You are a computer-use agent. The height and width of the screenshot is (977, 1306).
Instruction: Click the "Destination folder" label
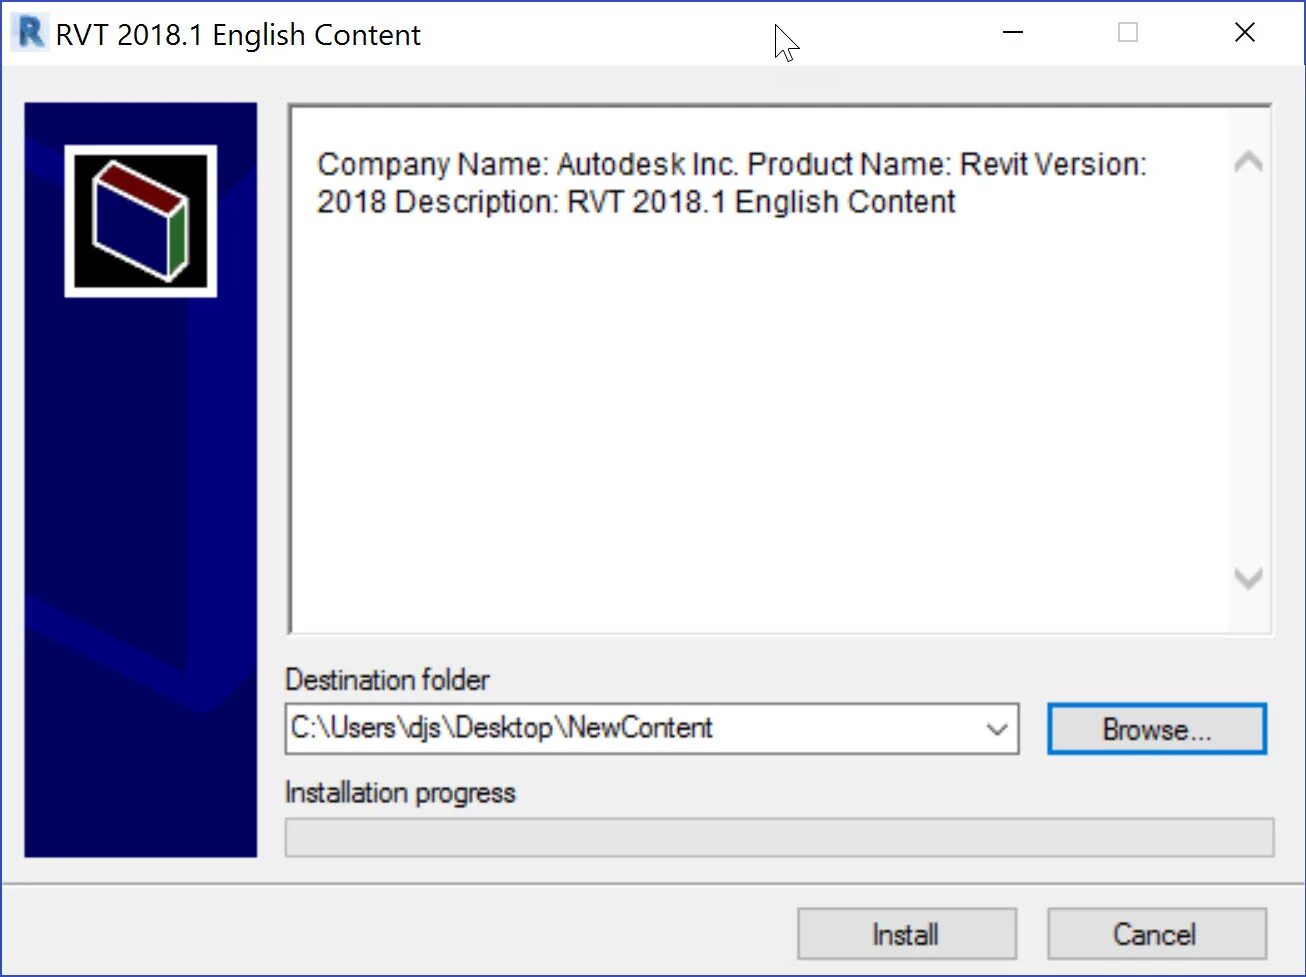tap(388, 680)
